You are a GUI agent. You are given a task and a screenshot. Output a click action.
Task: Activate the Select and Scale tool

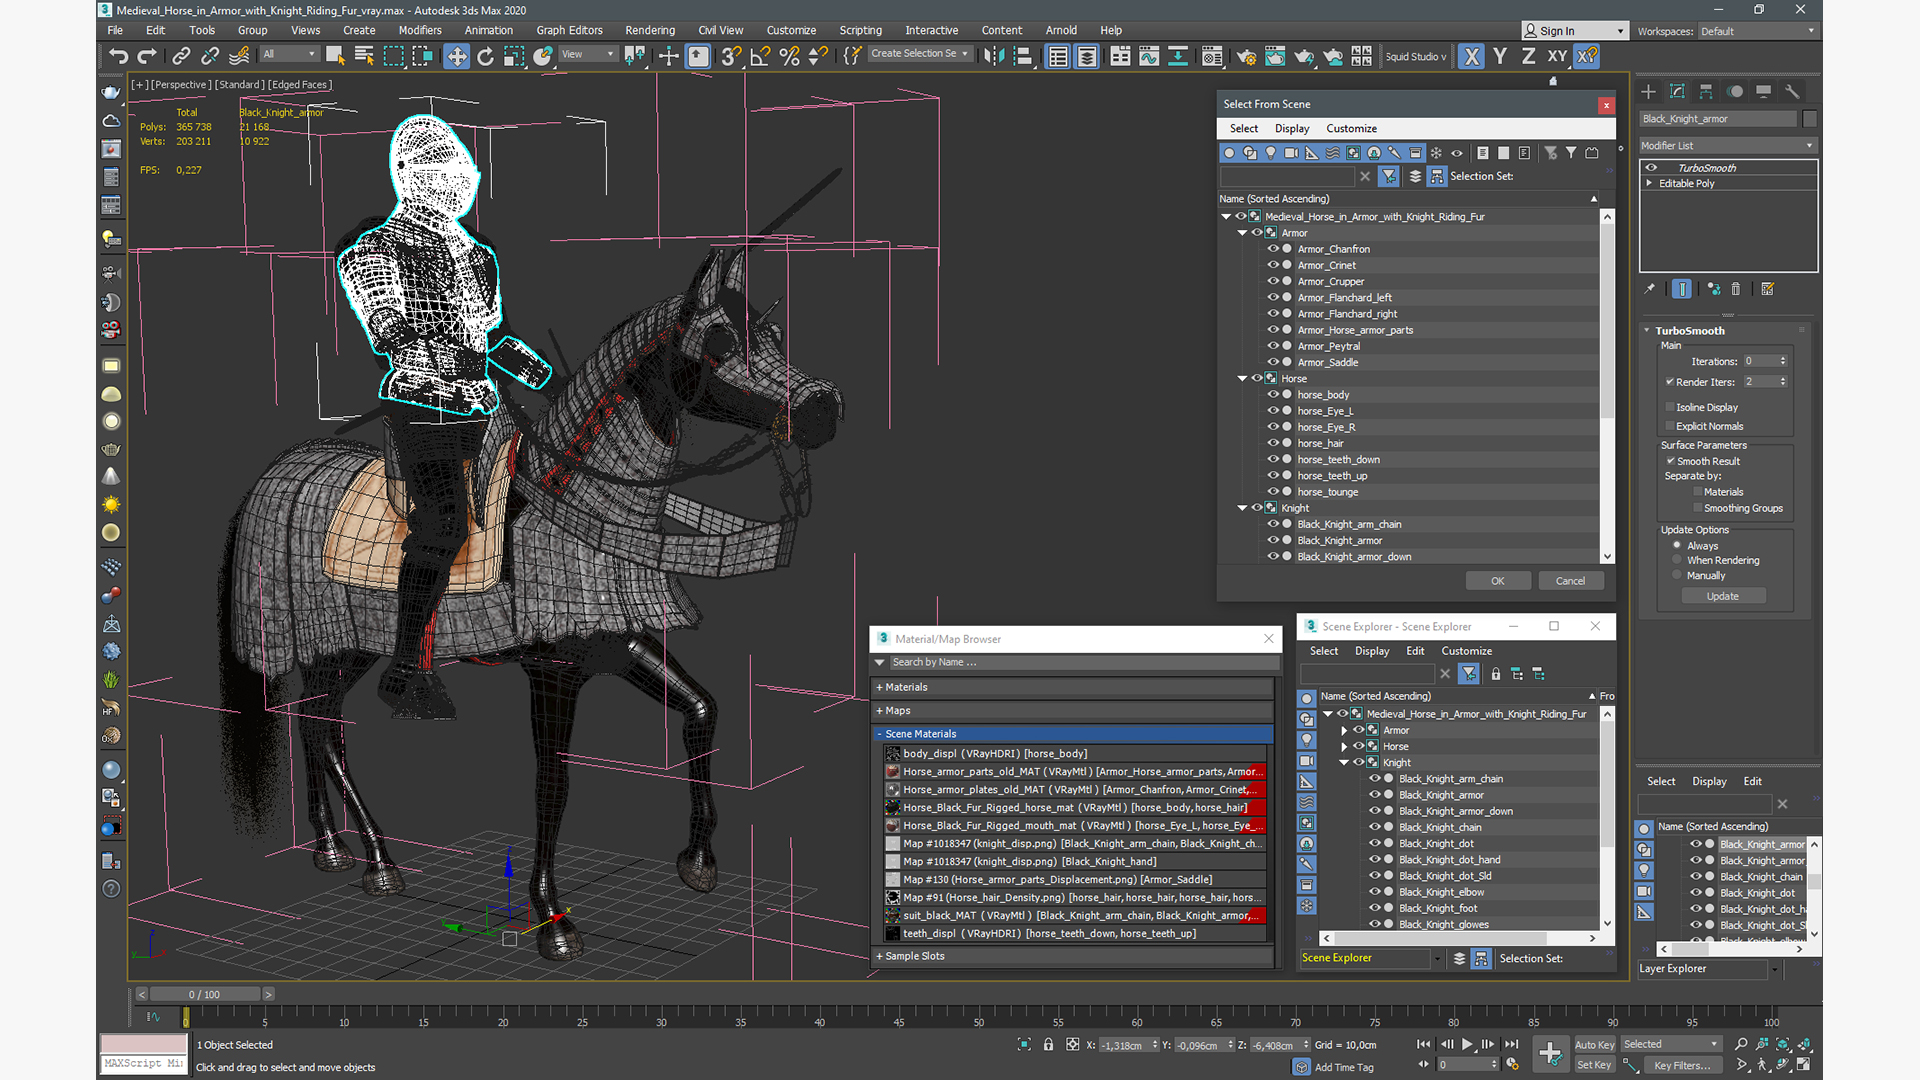pos(514,56)
